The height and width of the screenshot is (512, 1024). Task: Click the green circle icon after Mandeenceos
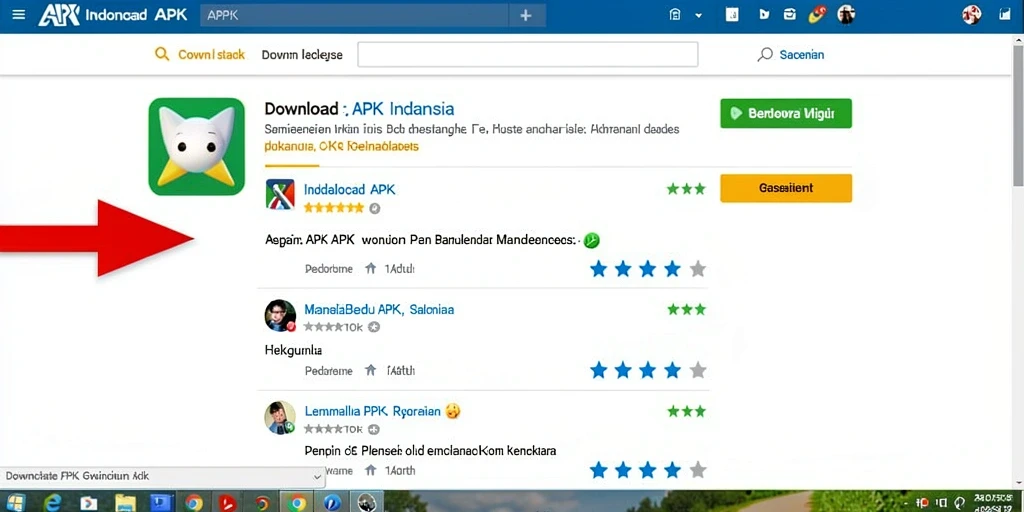591,240
